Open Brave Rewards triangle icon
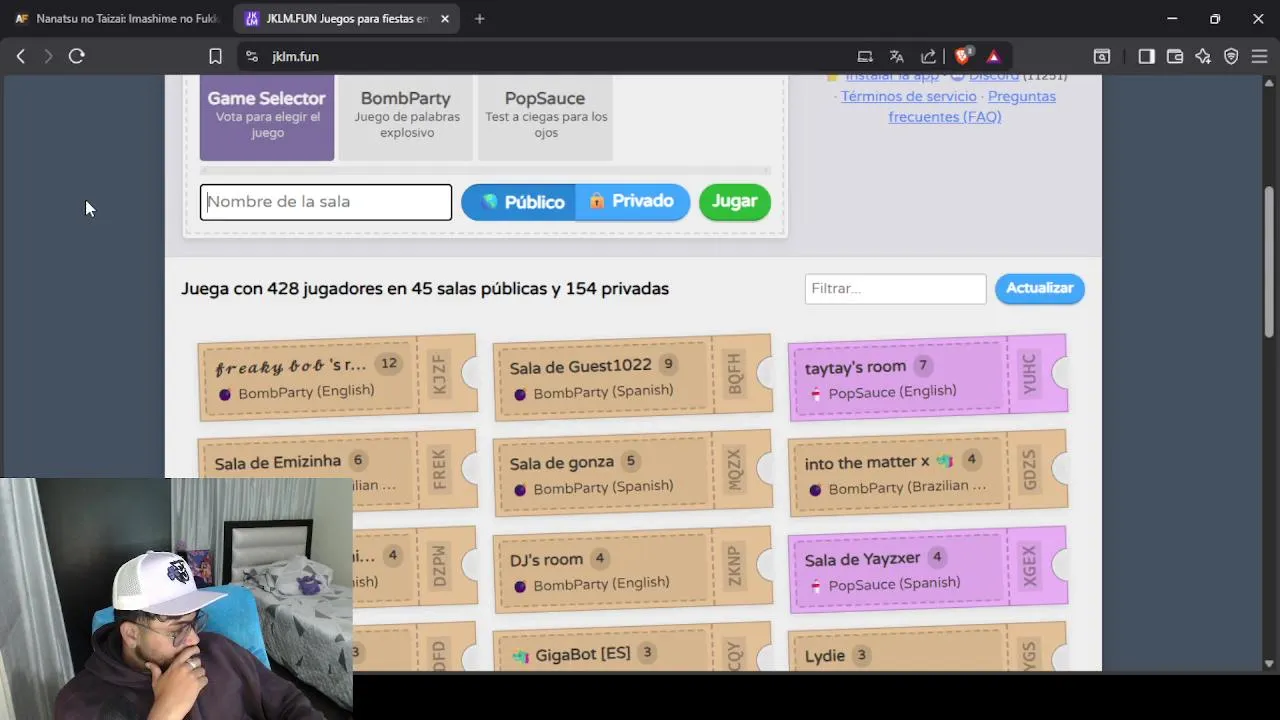The height and width of the screenshot is (720, 1280). 993,57
